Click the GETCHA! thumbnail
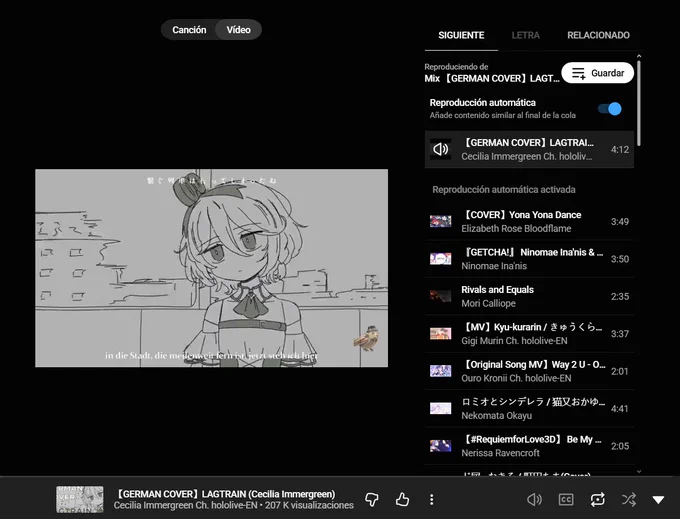Viewport: 680px width, 519px height. click(441, 259)
